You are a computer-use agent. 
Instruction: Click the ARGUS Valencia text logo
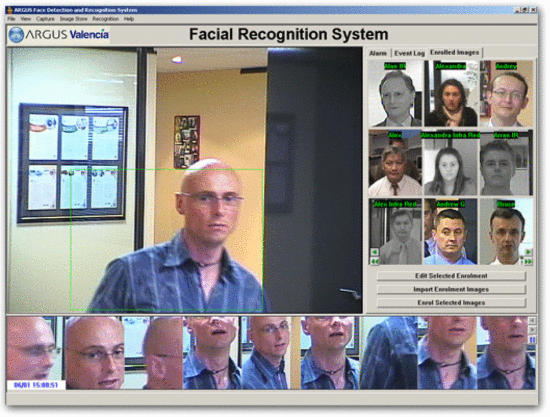click(67, 34)
